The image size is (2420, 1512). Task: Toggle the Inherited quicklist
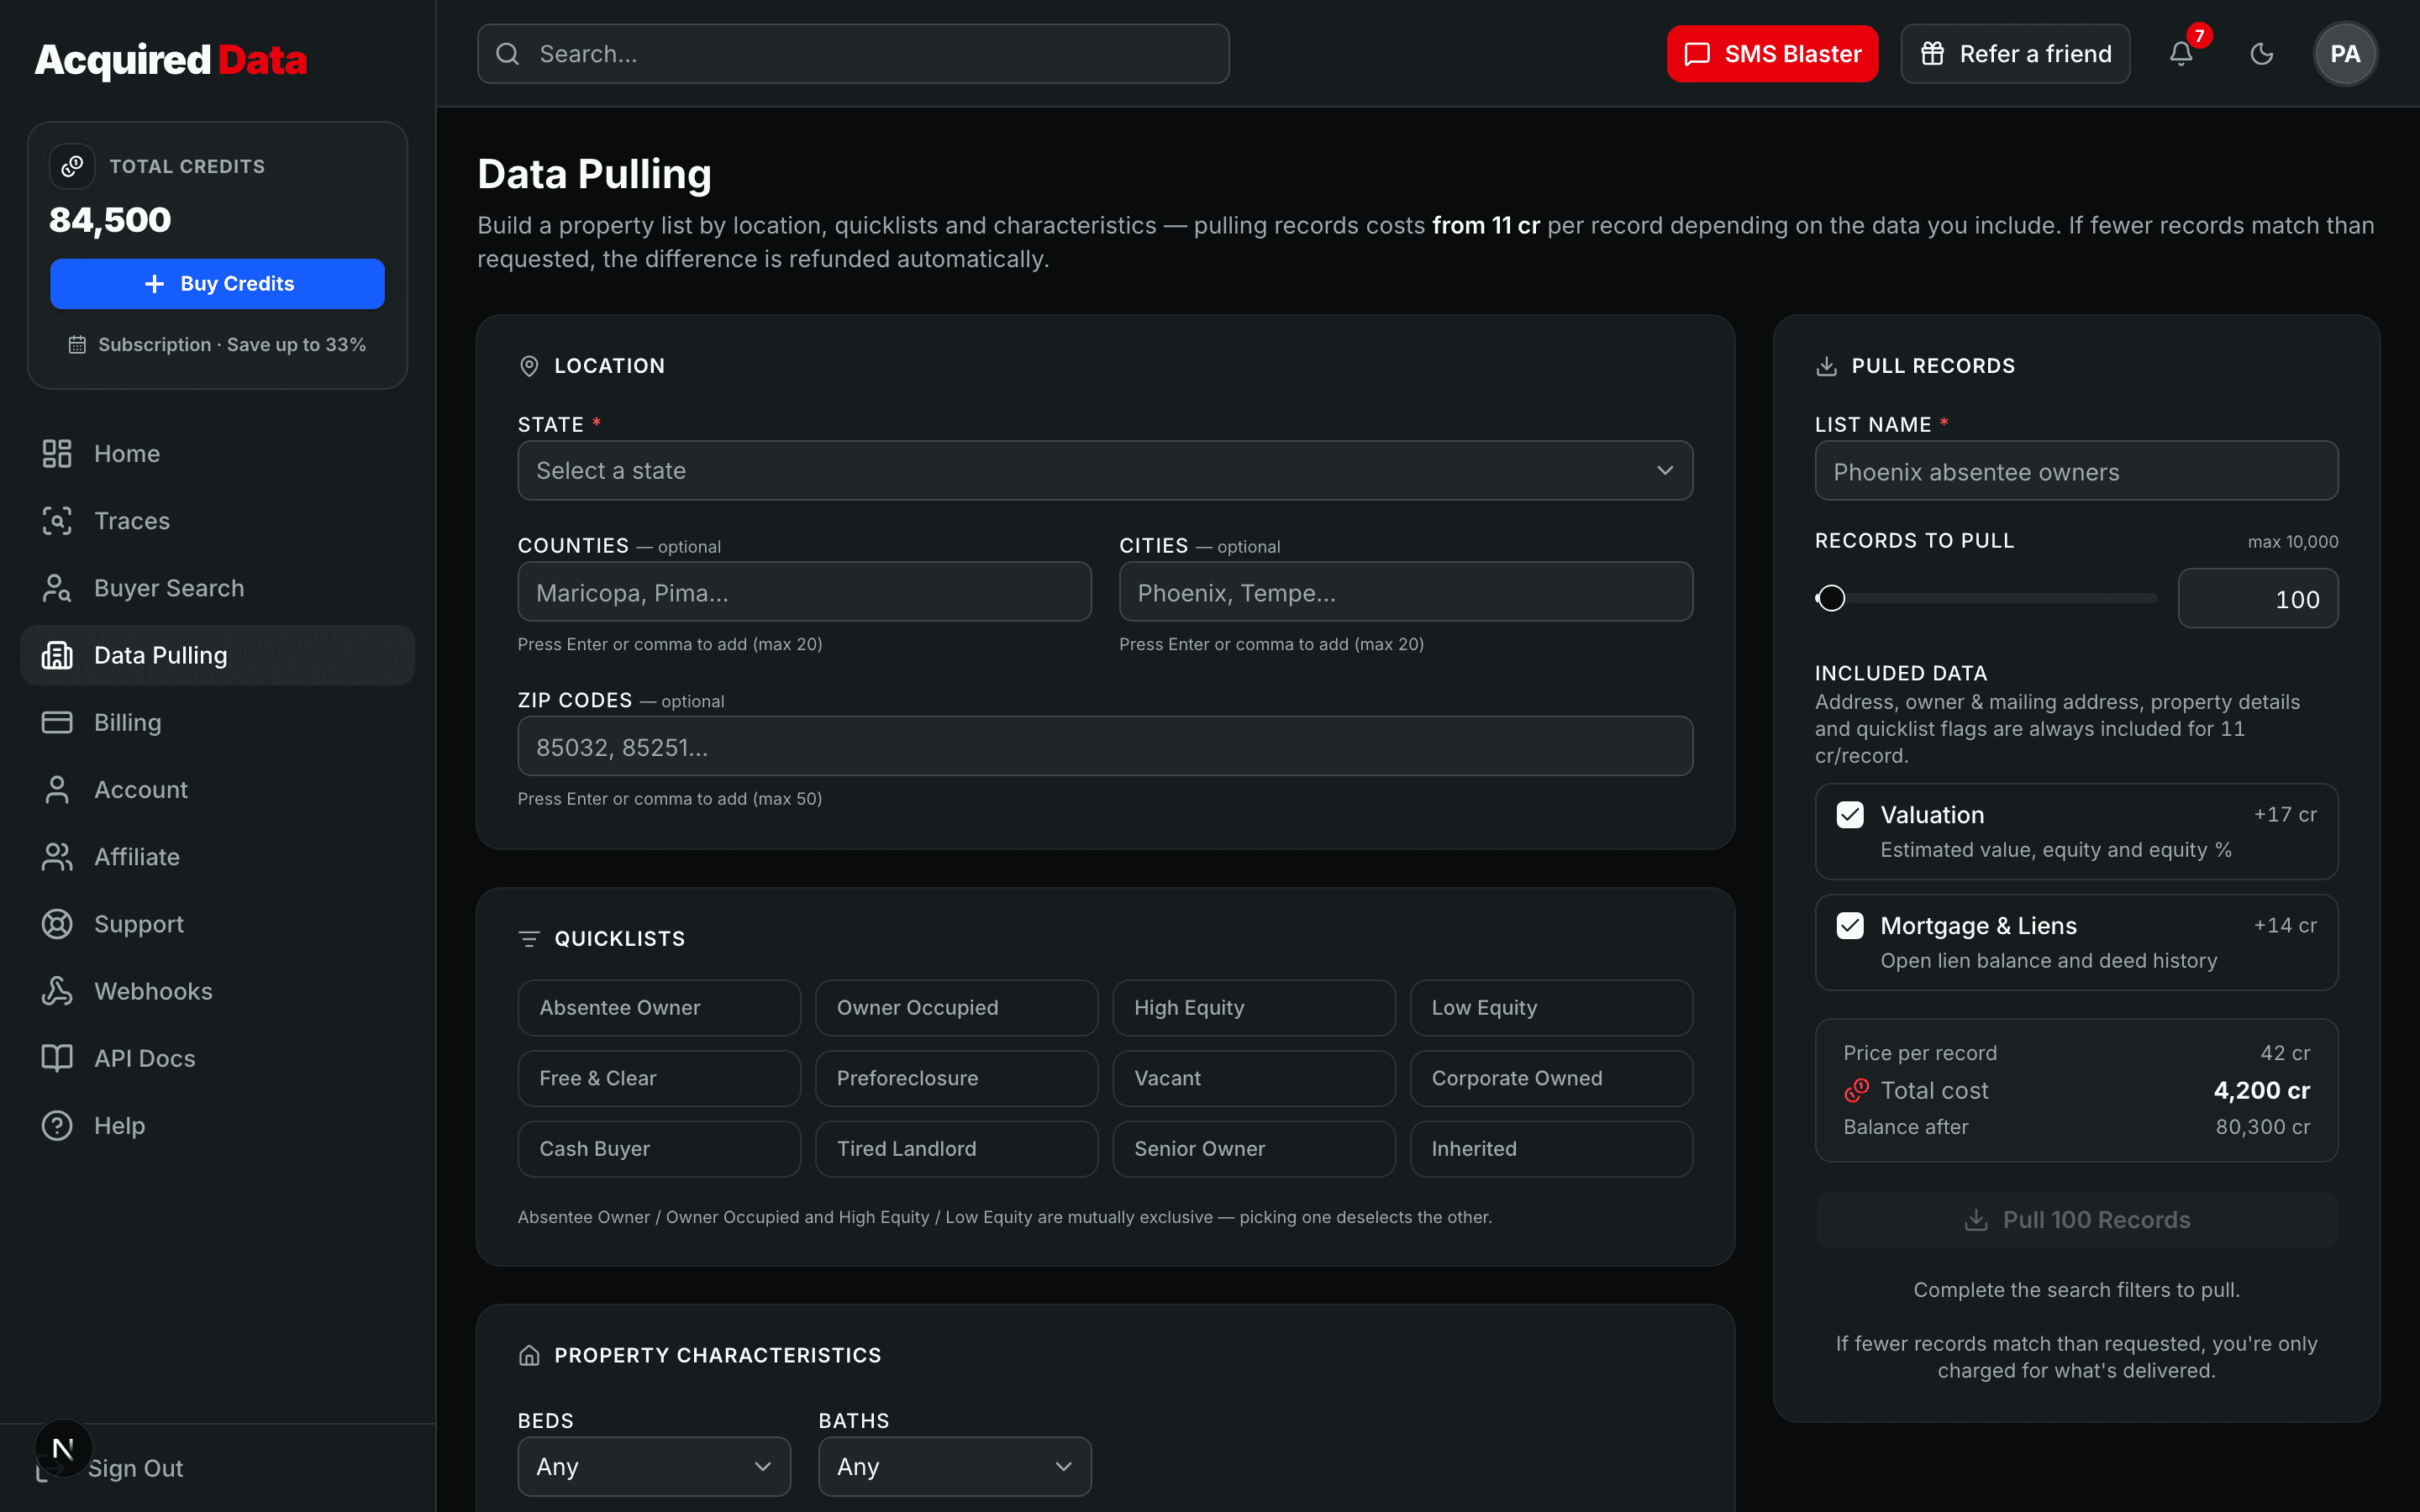[1551, 1149]
